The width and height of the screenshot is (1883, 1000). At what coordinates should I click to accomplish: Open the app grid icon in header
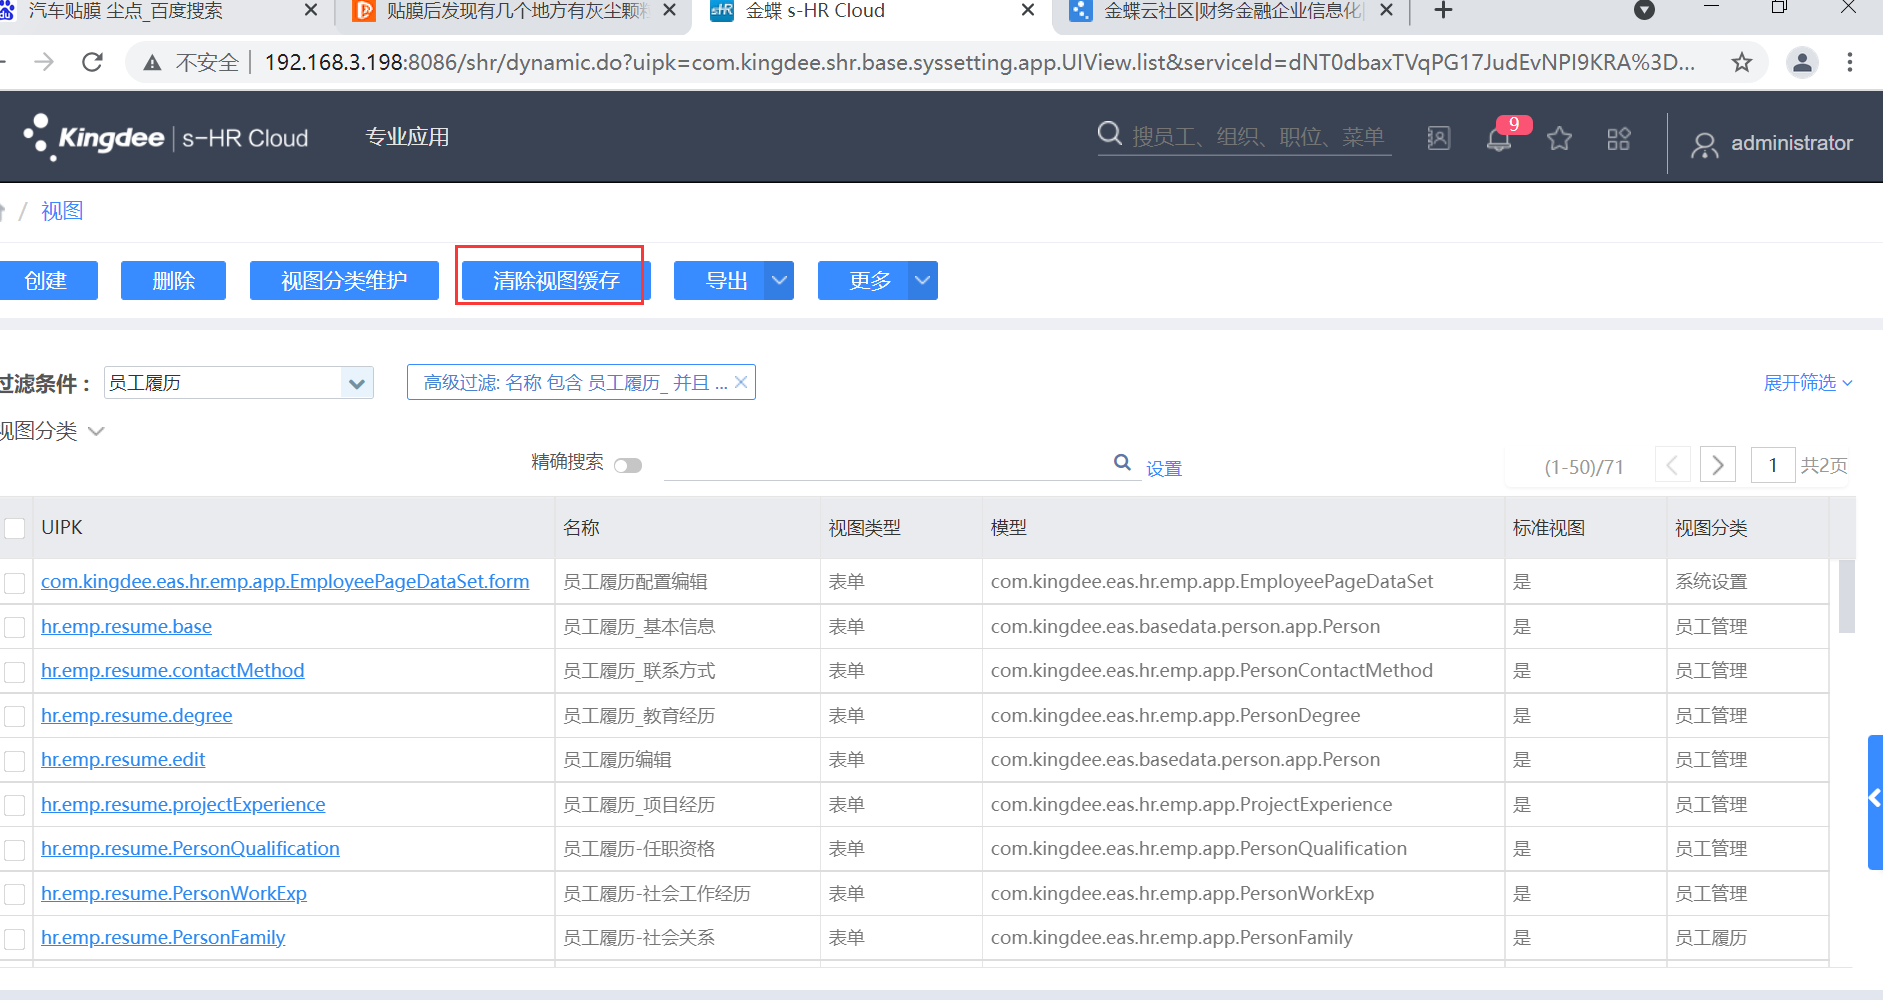(1619, 138)
